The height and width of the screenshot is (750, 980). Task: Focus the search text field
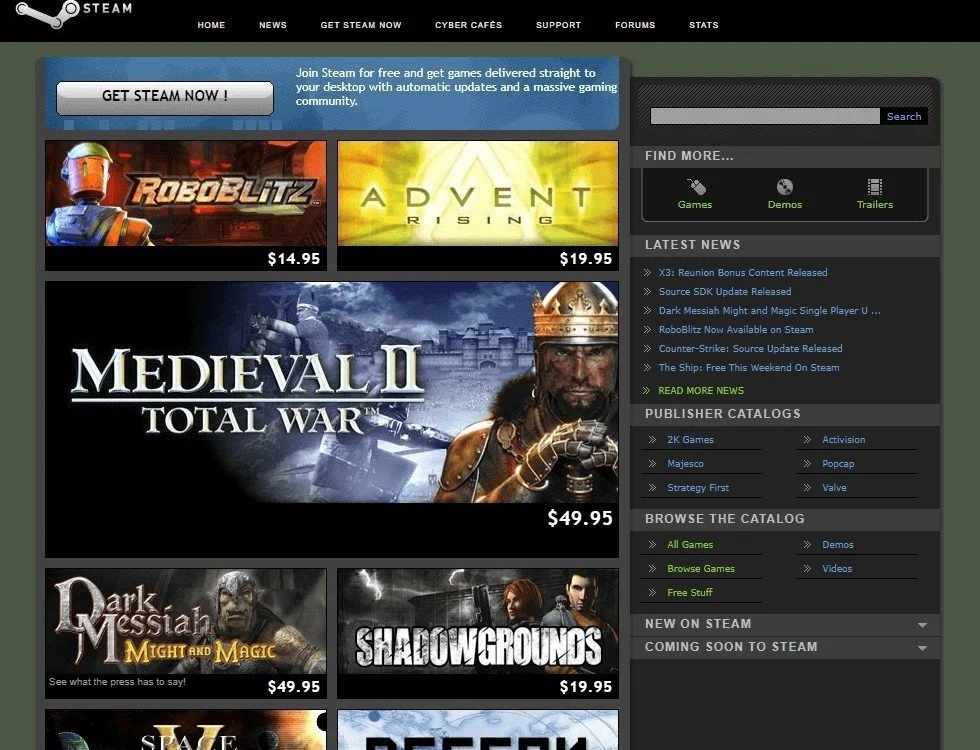765,116
